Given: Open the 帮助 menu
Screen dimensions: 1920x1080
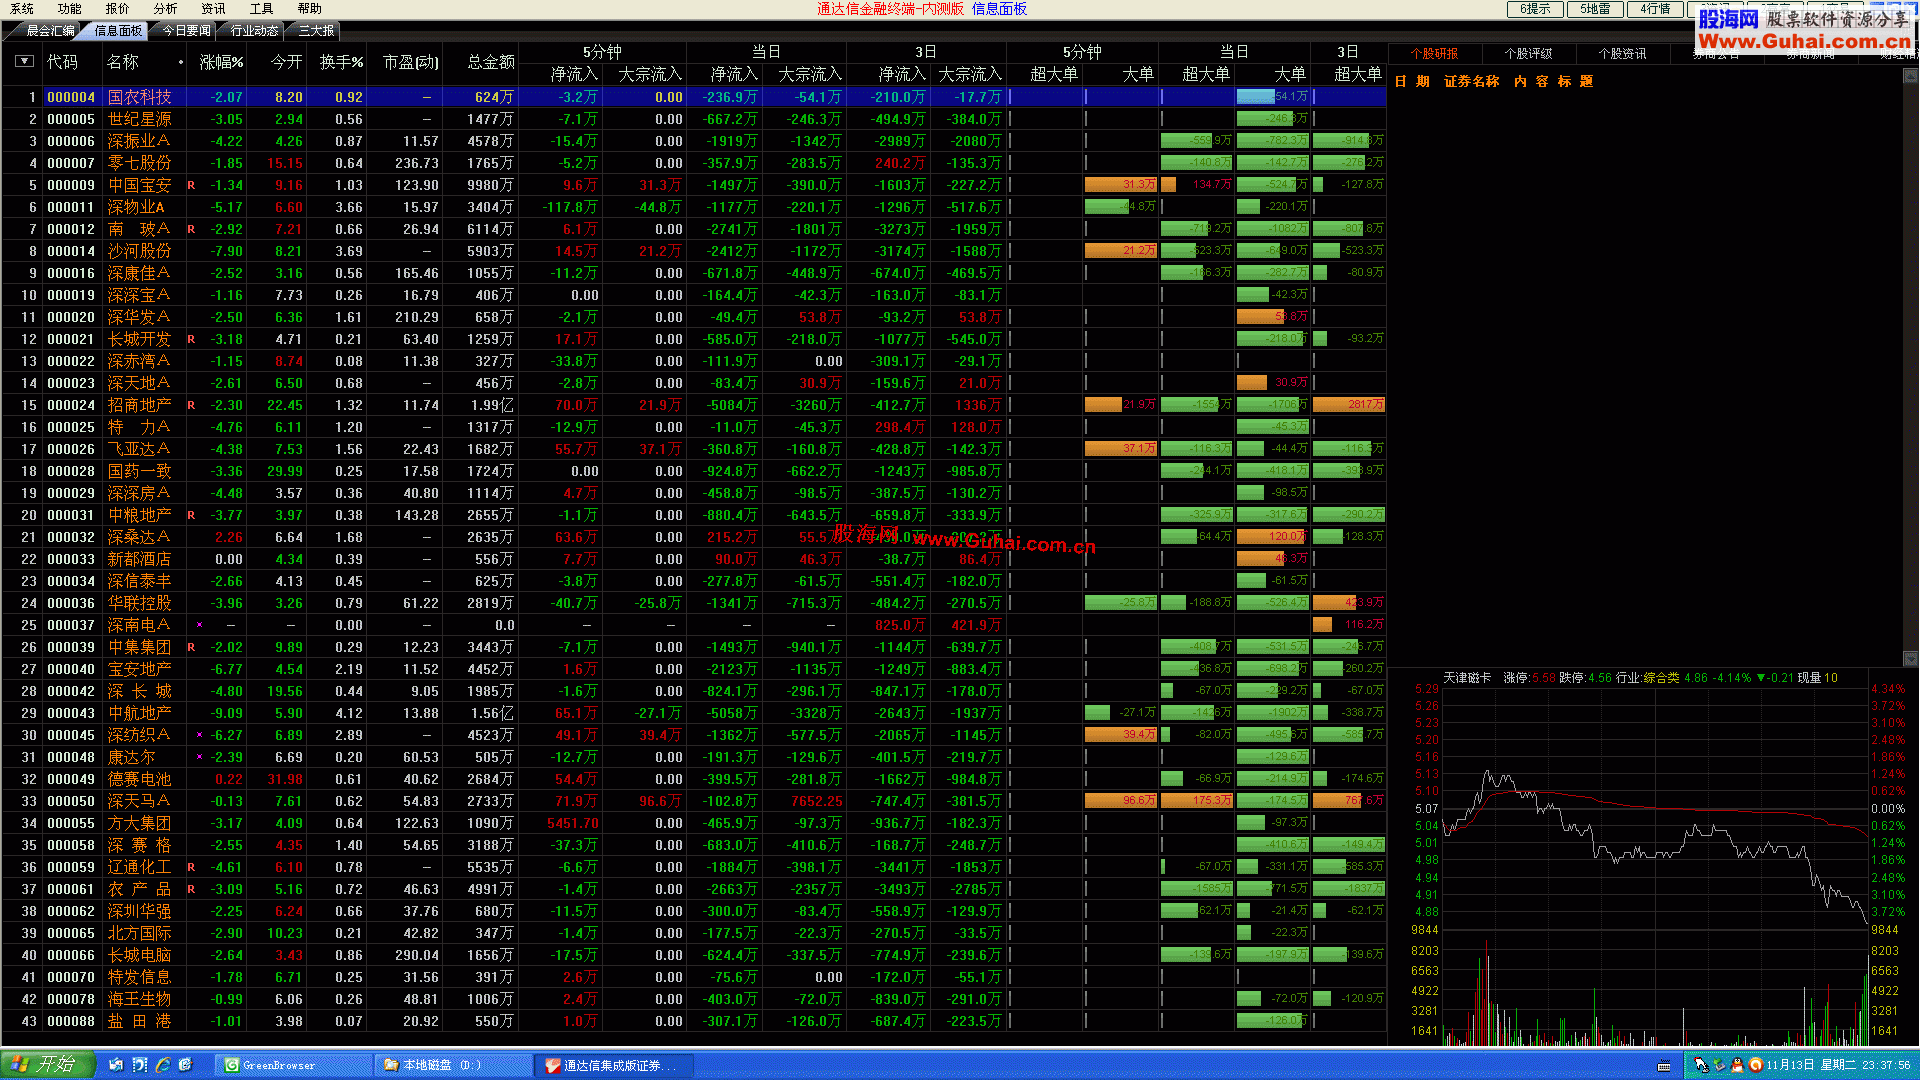Looking at the screenshot, I should point(310,8).
